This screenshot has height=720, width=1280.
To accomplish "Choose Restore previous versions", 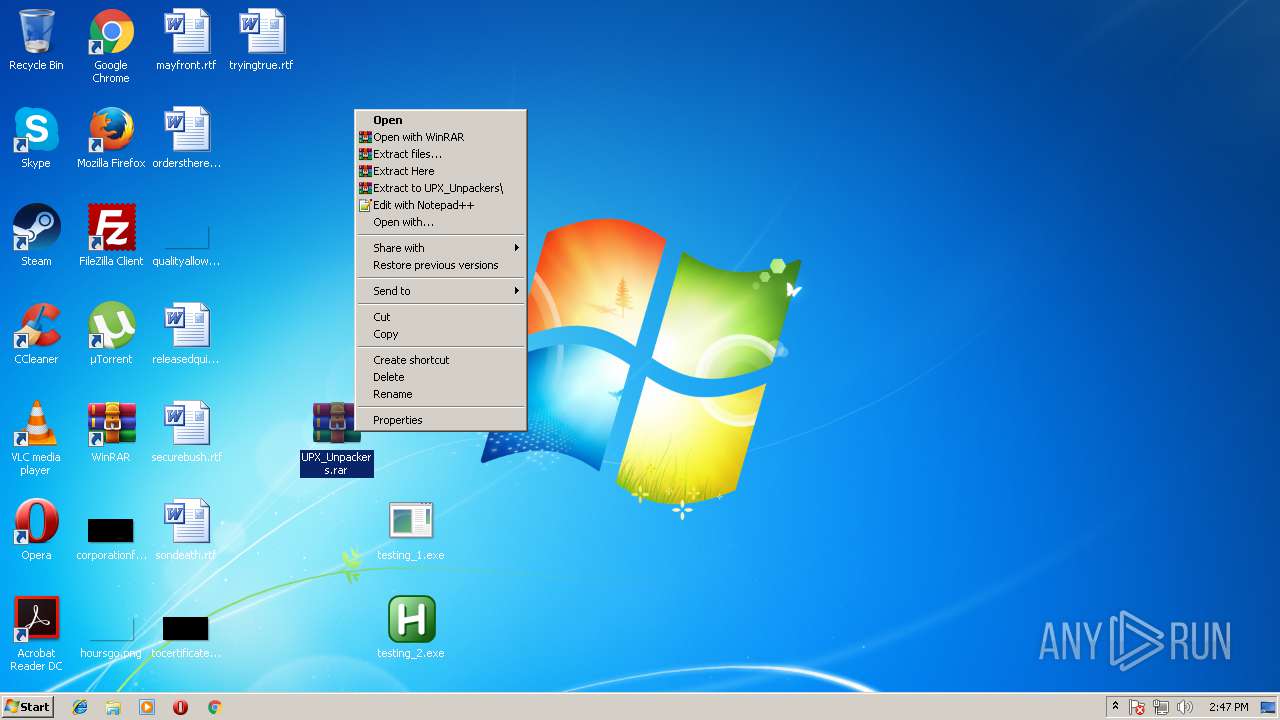I will click(x=440, y=265).
